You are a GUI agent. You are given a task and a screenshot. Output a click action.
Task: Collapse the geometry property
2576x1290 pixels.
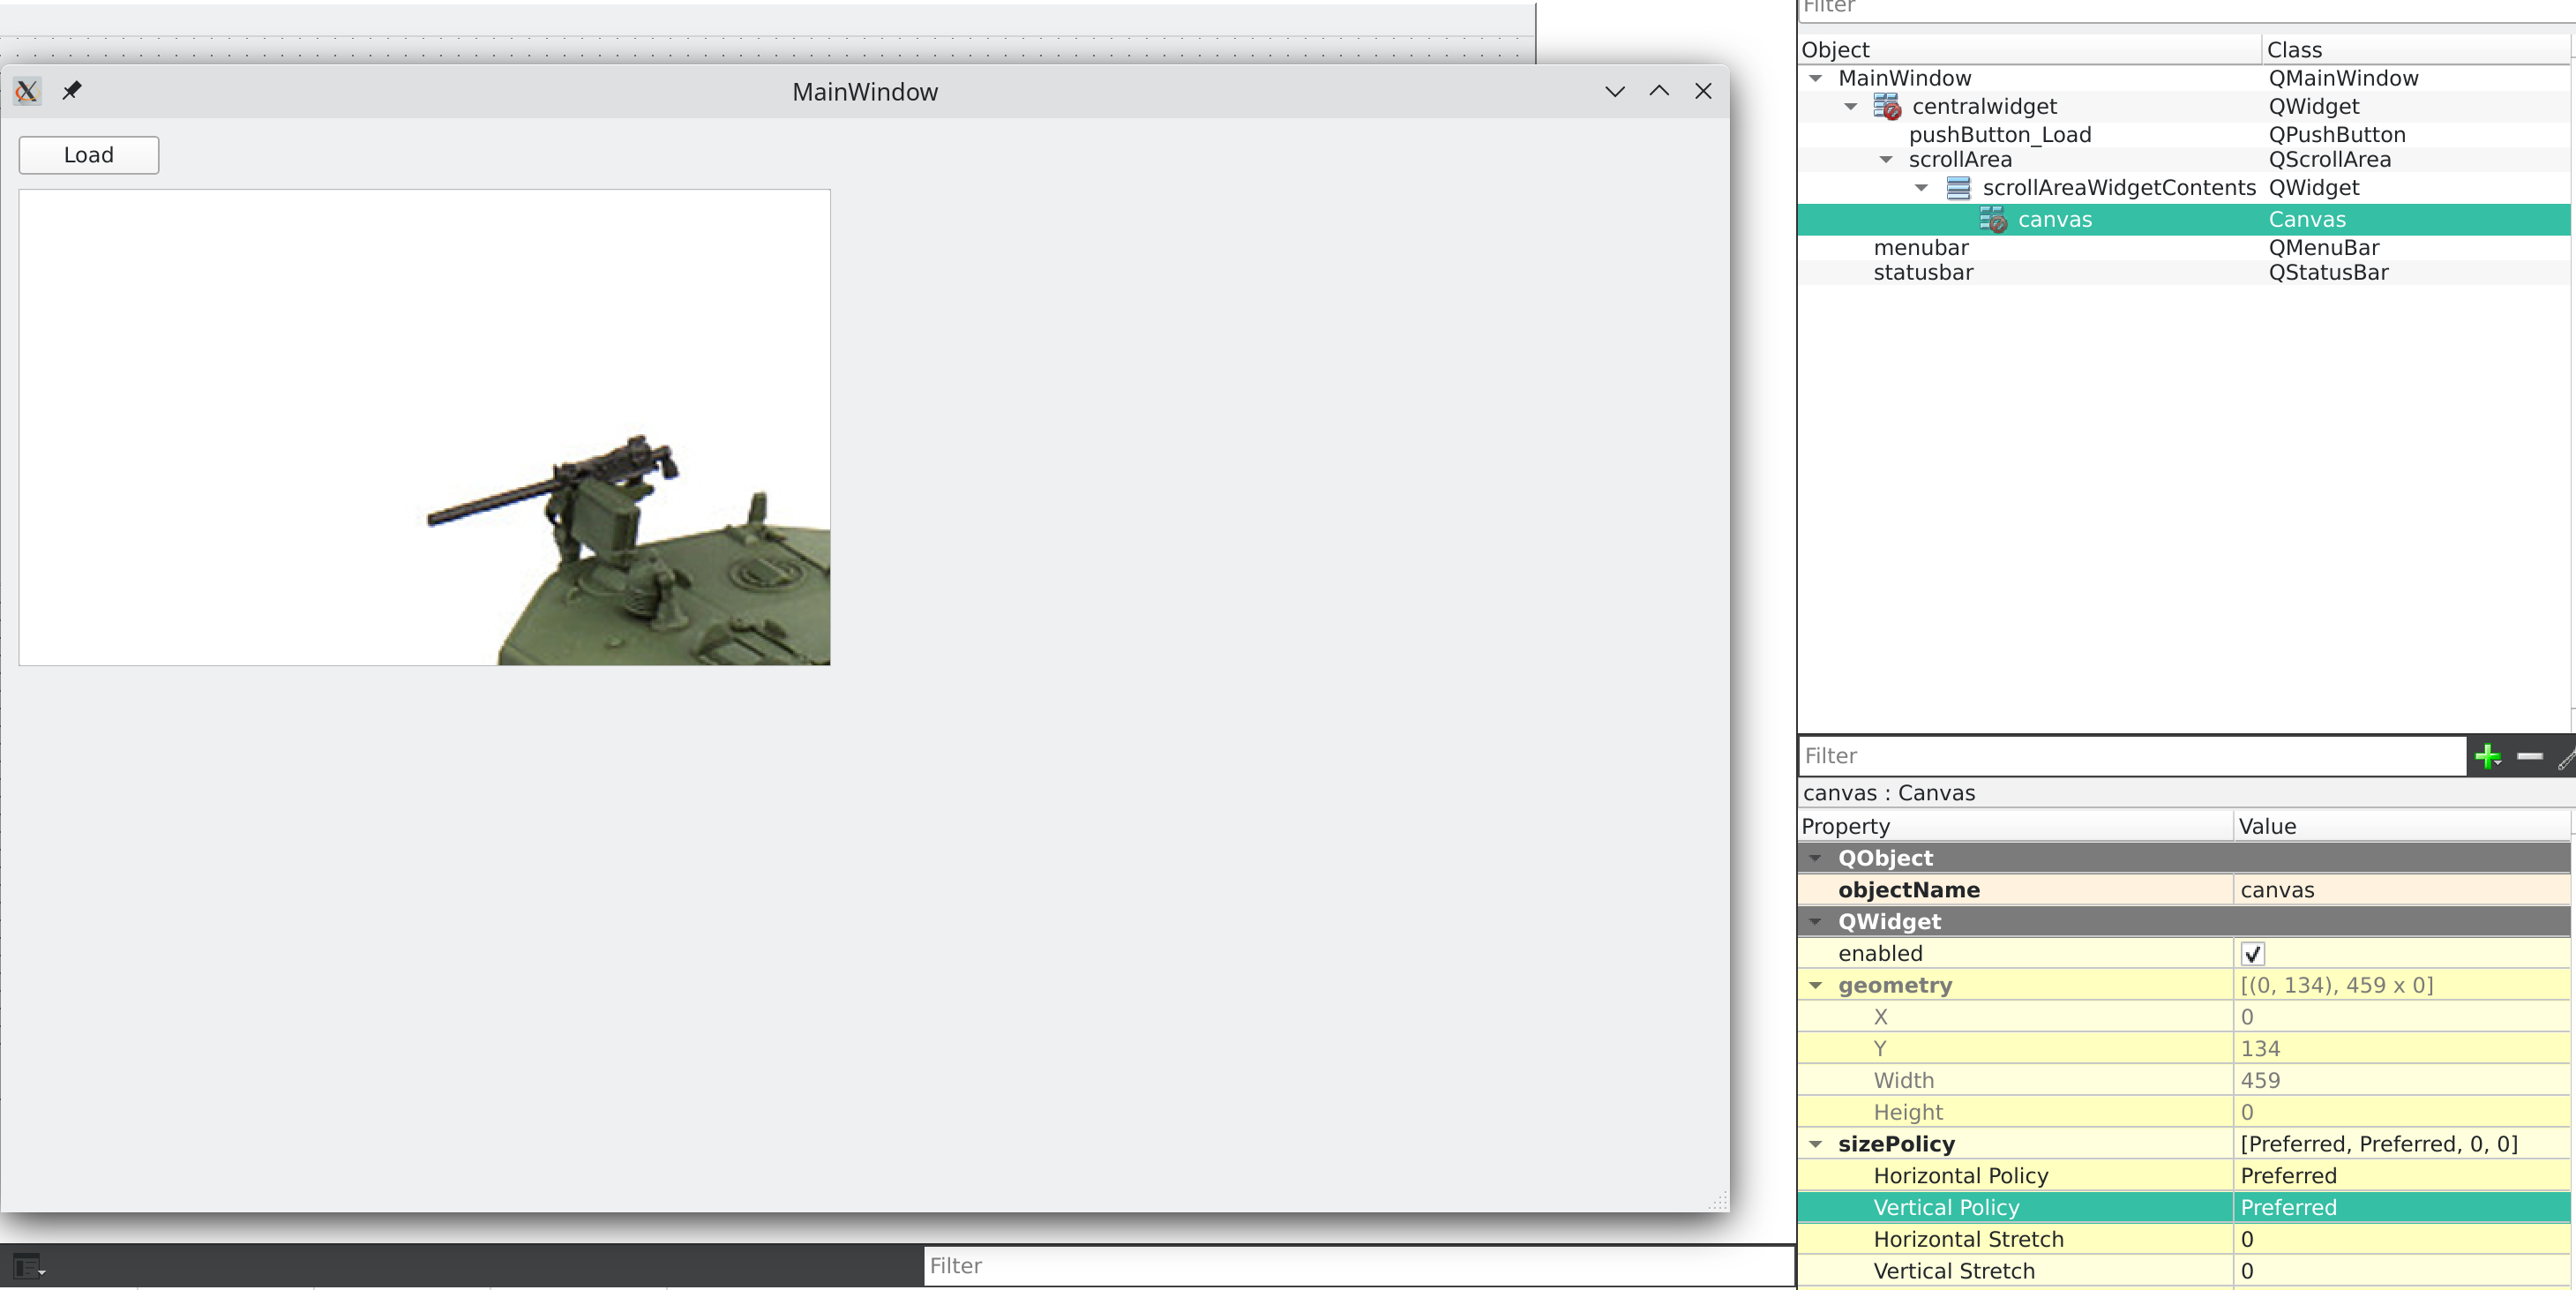[1815, 985]
